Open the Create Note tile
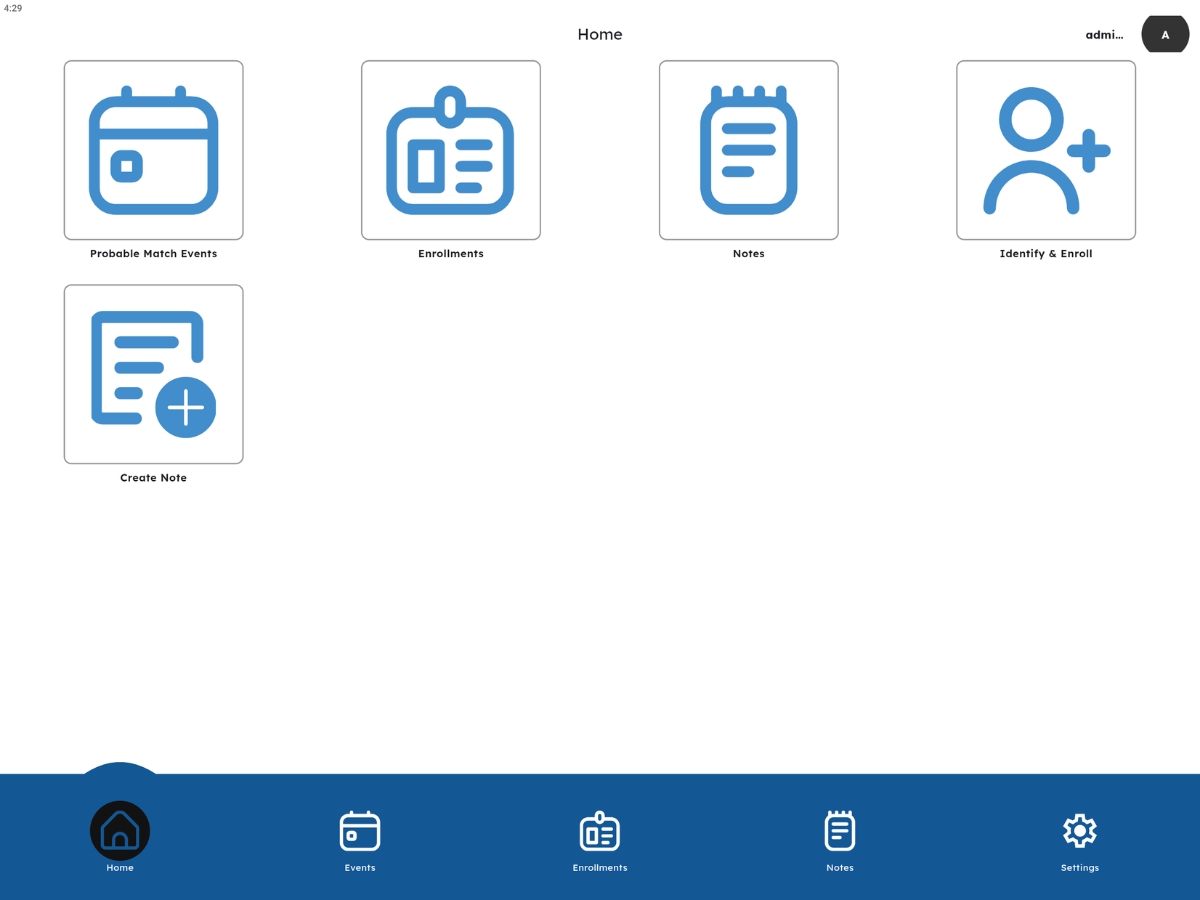This screenshot has width=1200, height=900. tap(153, 374)
